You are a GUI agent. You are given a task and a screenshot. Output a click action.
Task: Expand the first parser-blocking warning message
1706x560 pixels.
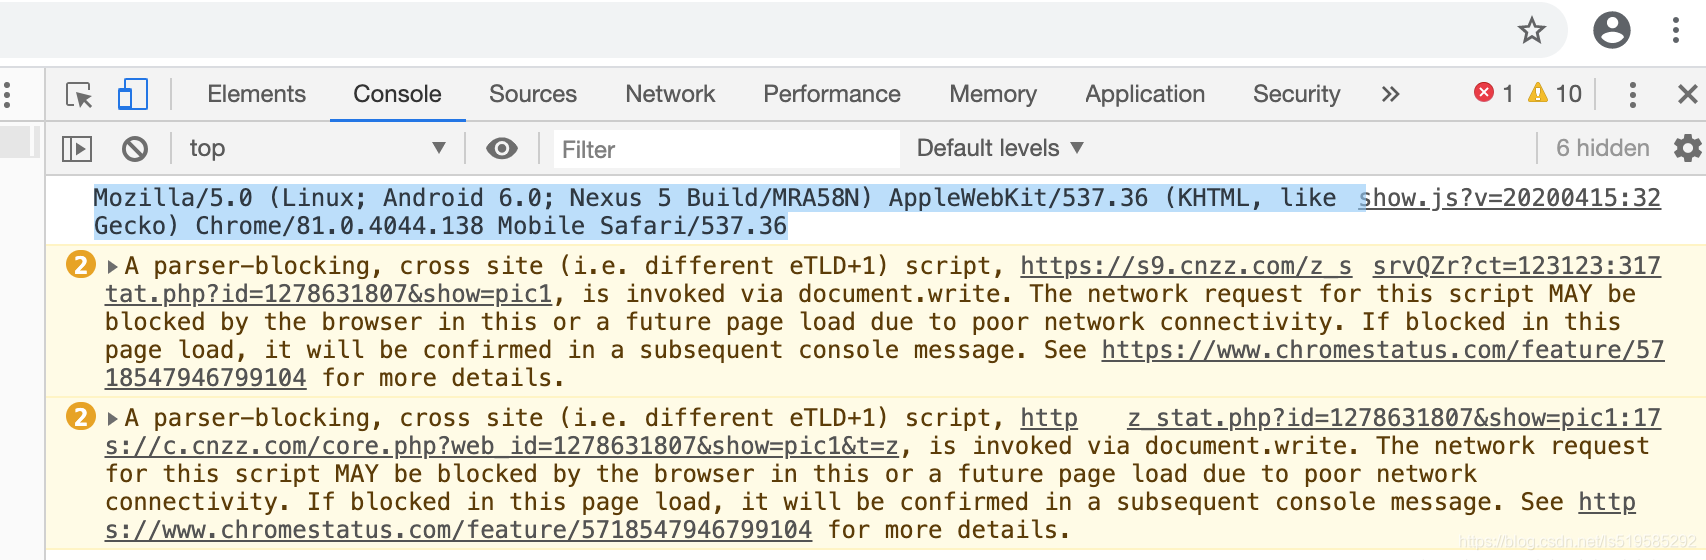113,266
